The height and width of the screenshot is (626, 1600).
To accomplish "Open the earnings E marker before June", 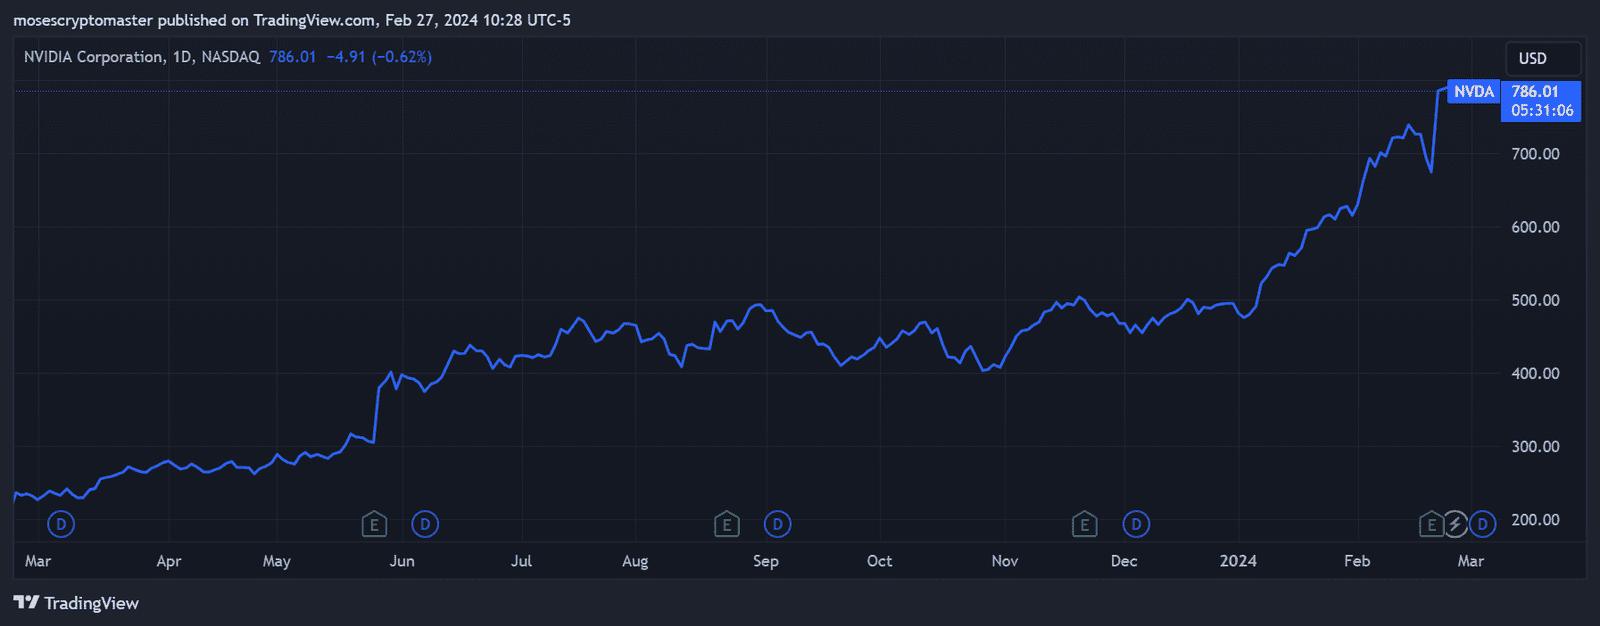I will tap(374, 524).
